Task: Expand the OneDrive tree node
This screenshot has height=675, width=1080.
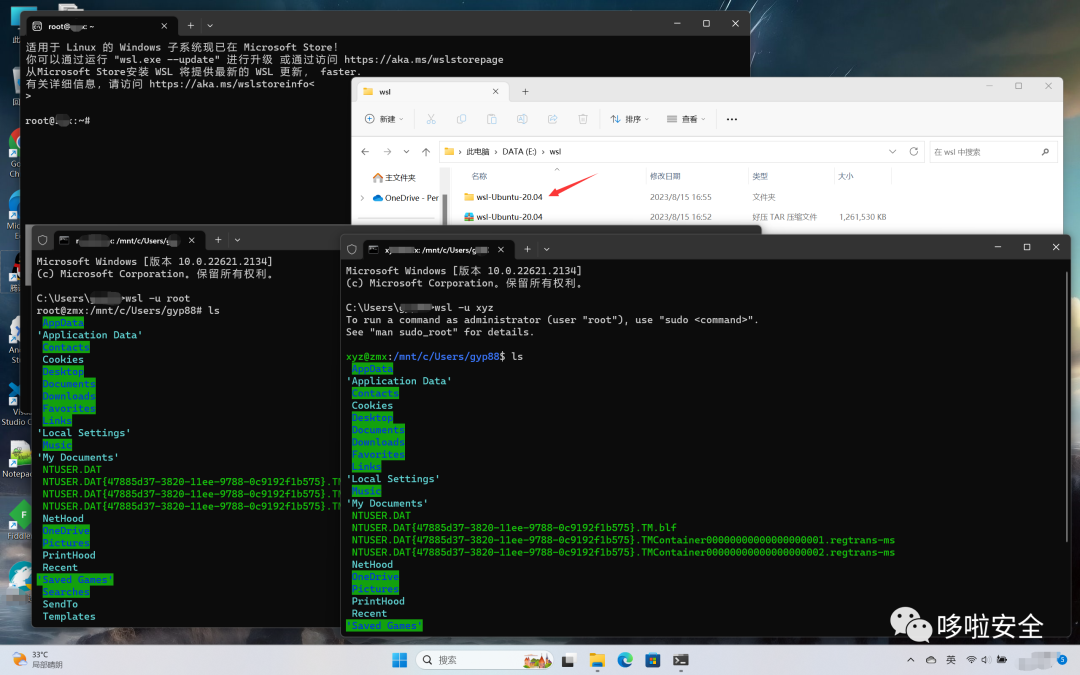Action: click(362, 198)
